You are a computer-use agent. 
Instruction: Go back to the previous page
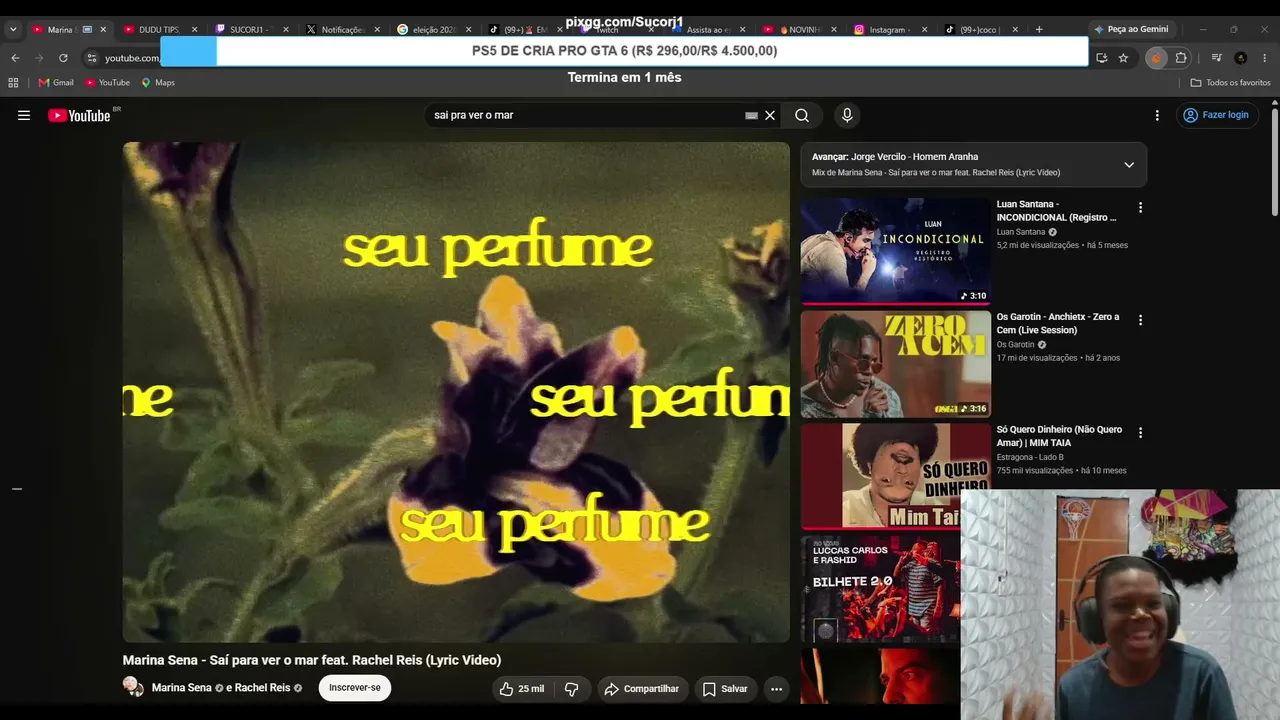[15, 58]
